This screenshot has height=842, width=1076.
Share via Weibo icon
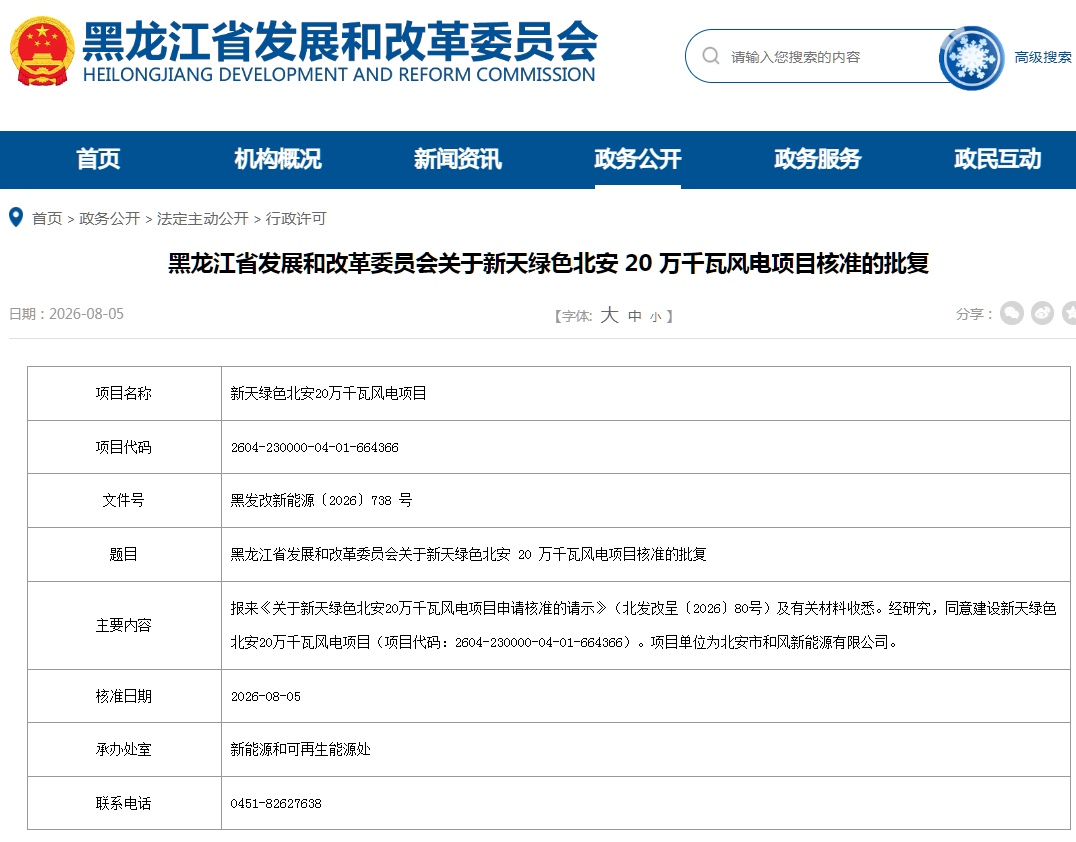click(x=1042, y=314)
